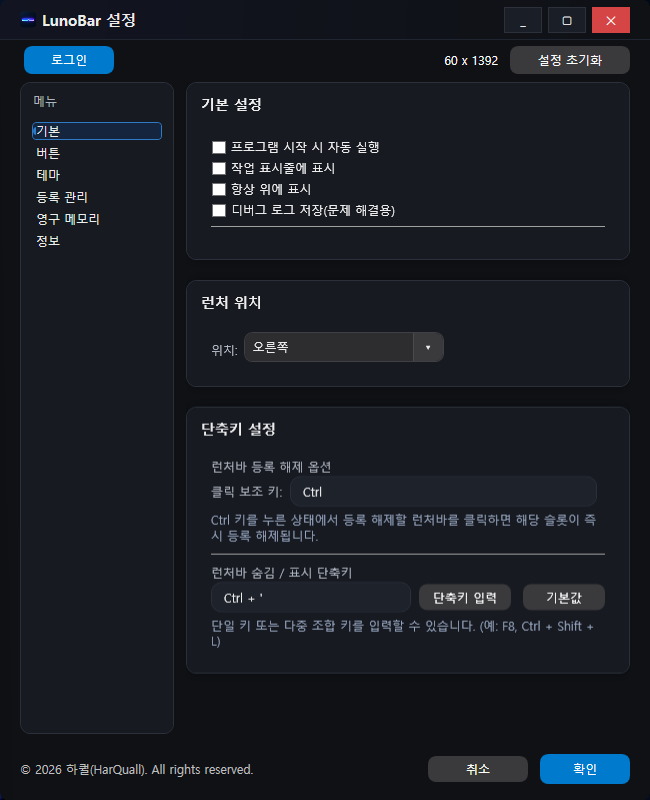
Task: Click the dropdown arrow next to 오른쪽
Action: pos(427,347)
